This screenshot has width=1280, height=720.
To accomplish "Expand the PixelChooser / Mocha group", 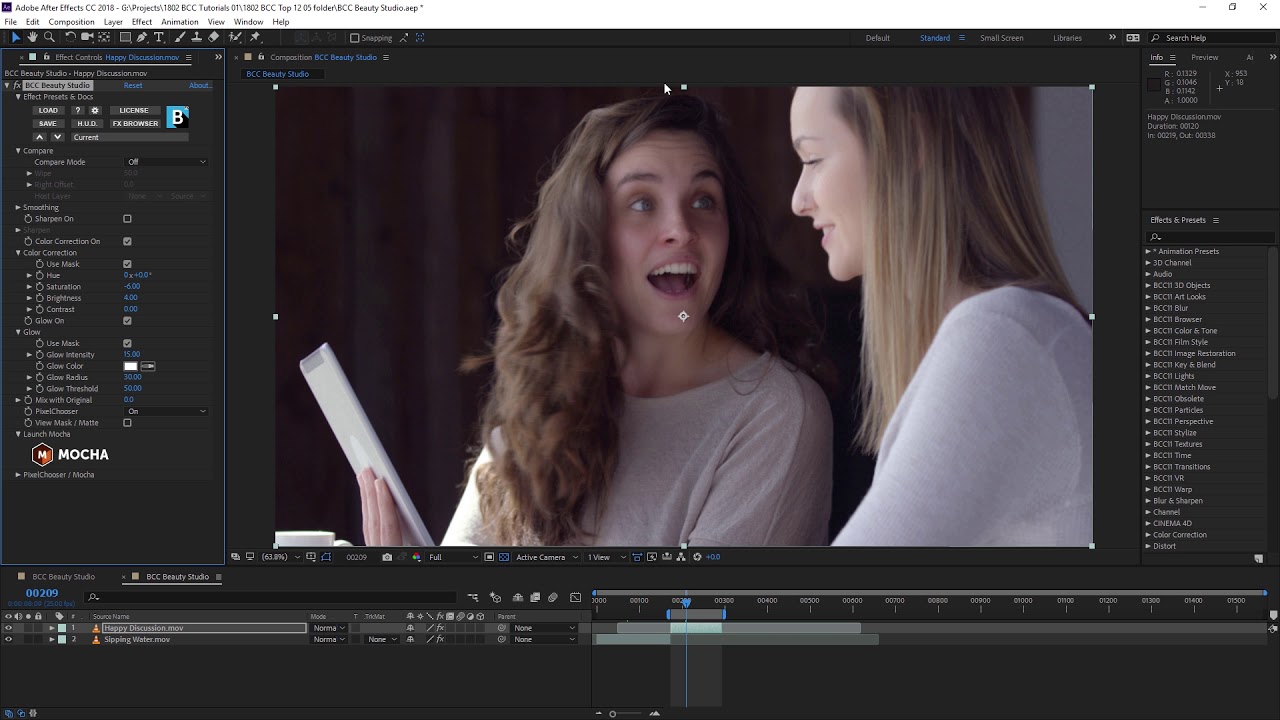I will click(x=18, y=475).
